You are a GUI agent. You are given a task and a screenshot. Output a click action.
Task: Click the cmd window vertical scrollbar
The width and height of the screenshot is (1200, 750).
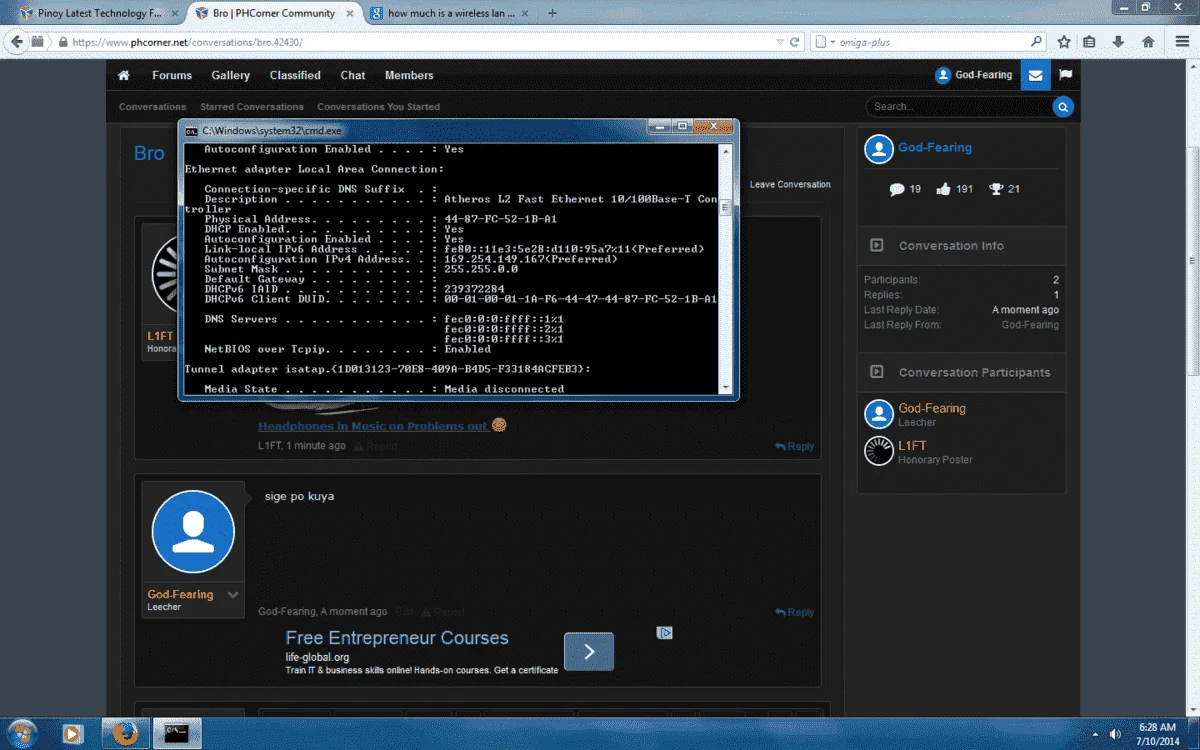(x=726, y=268)
